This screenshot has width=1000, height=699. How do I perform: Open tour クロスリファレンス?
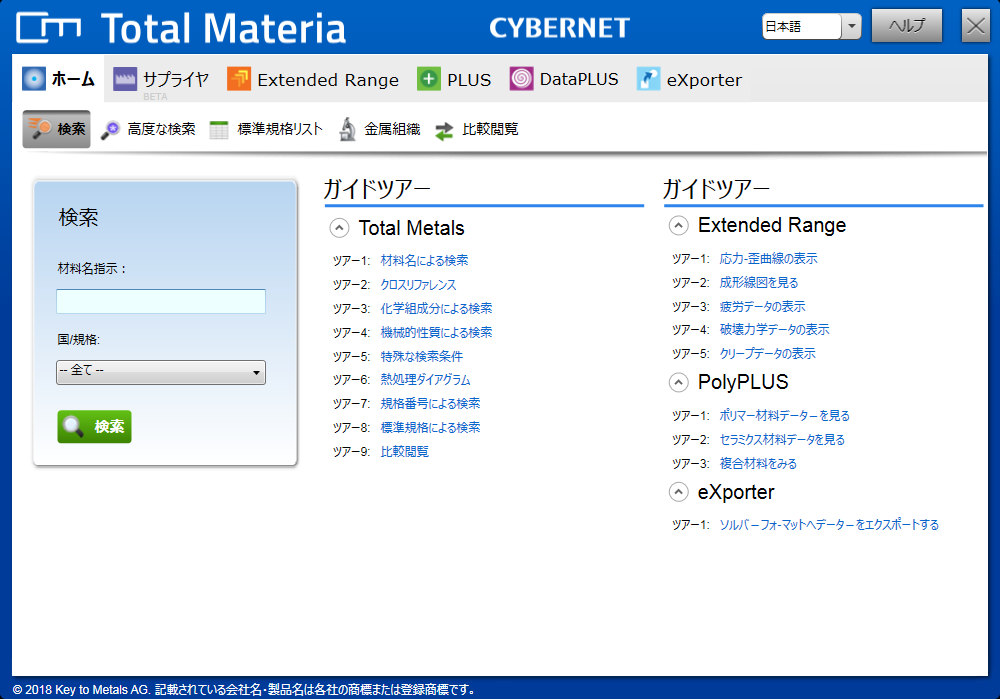[418, 284]
